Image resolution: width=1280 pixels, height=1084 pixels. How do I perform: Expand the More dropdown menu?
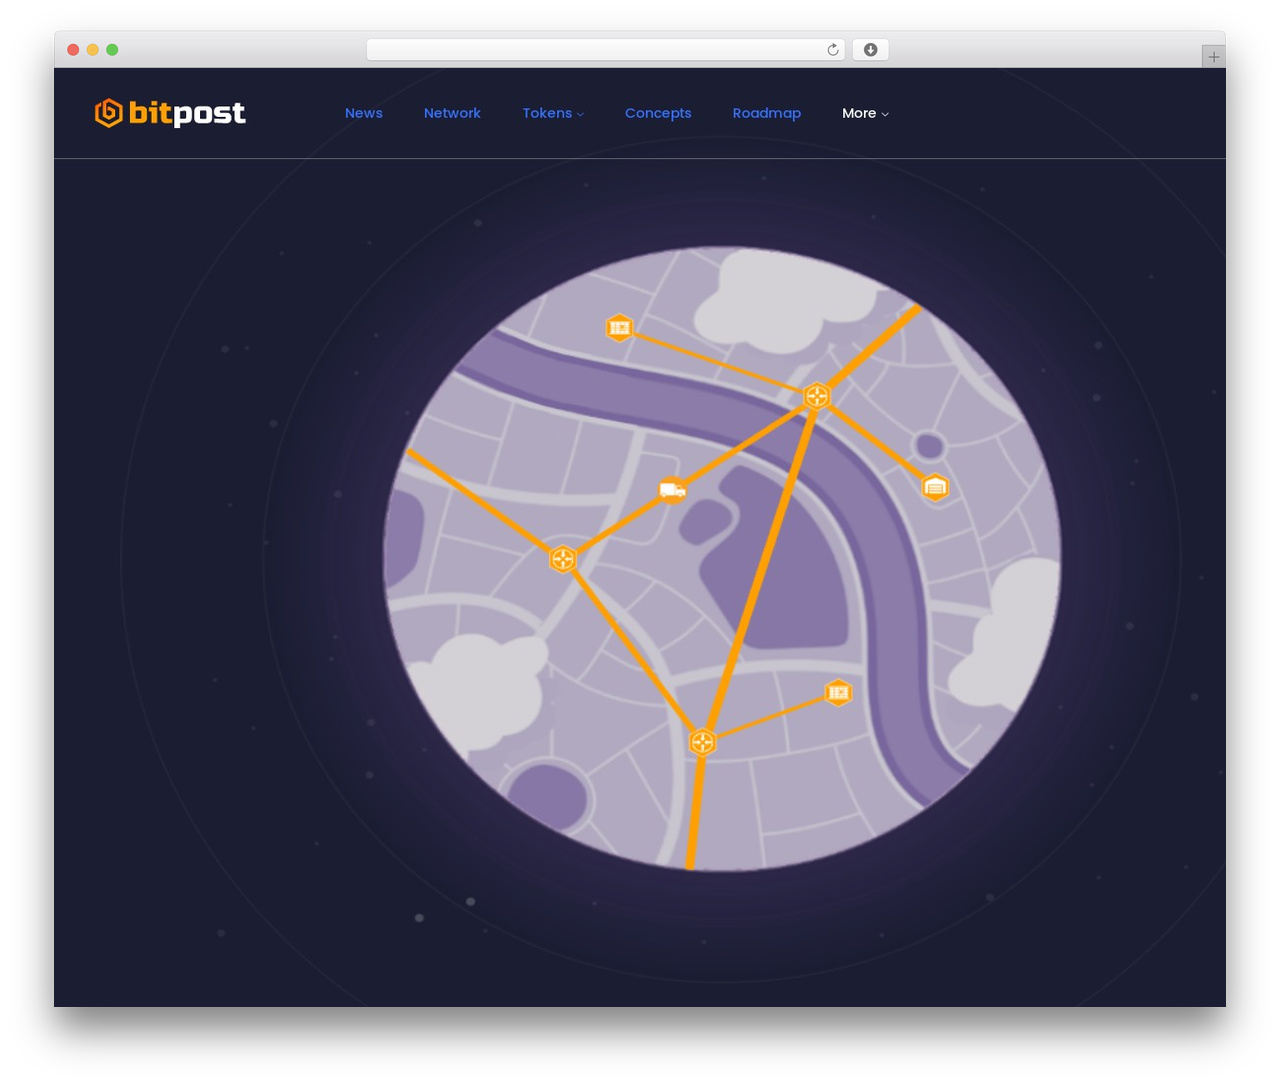click(x=865, y=113)
